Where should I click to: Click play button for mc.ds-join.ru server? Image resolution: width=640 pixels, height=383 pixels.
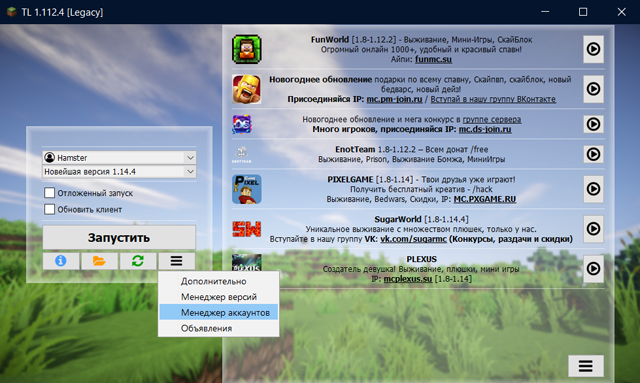[x=593, y=124]
